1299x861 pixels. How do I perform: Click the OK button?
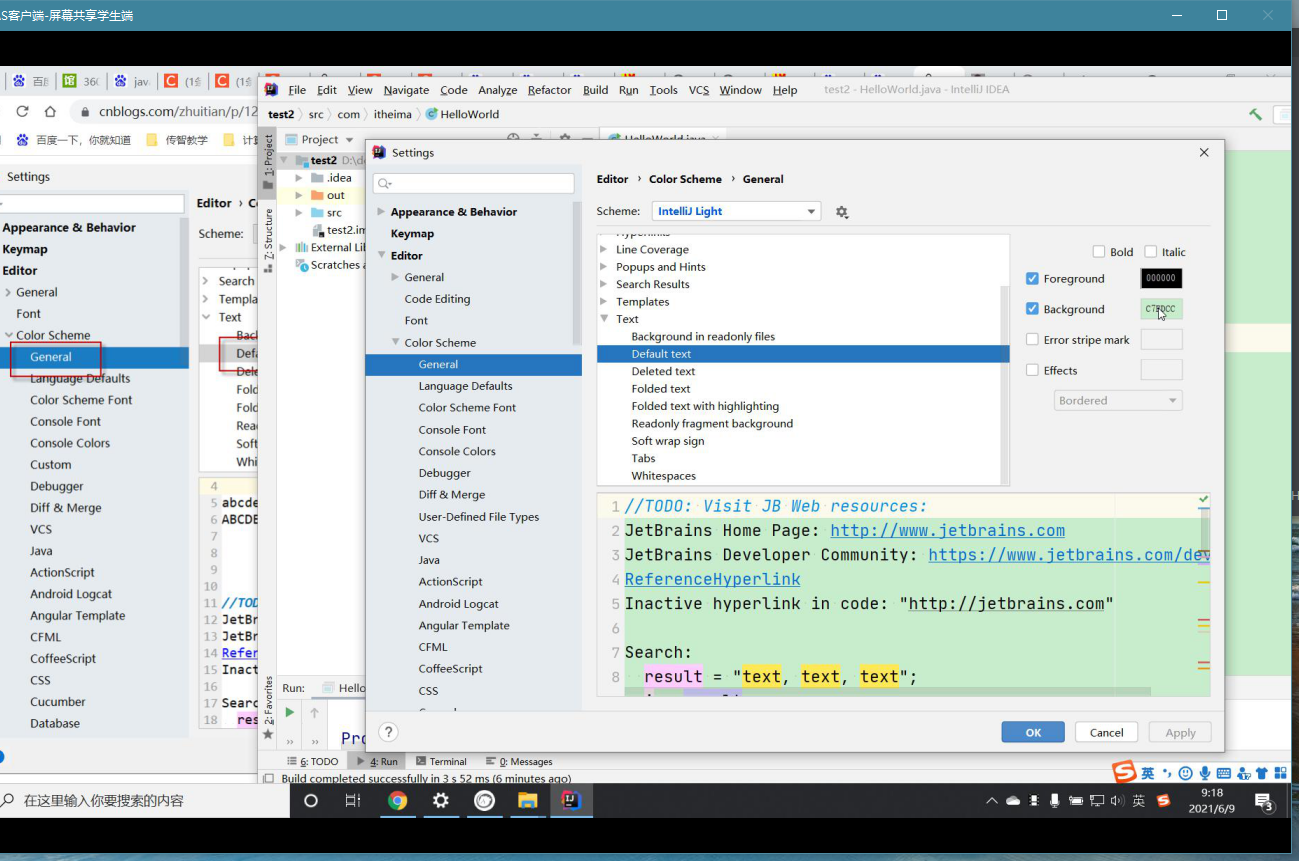[1033, 732]
